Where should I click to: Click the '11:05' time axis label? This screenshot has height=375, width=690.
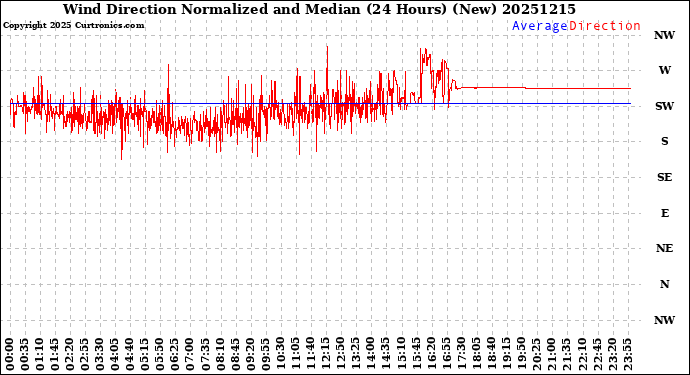coord(295,355)
